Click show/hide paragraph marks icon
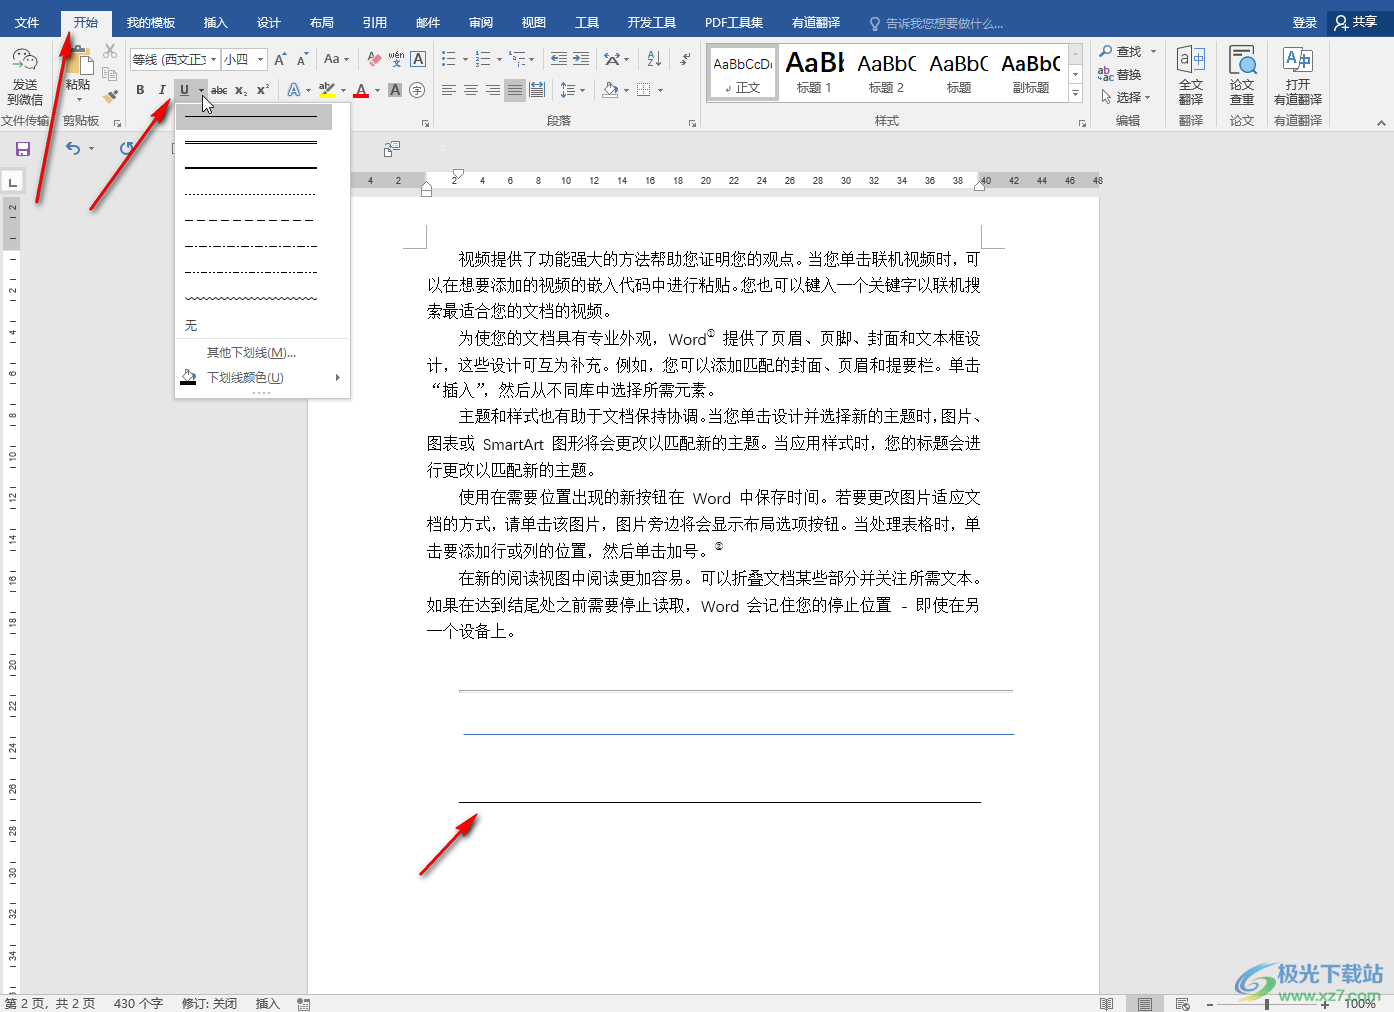1394x1012 pixels. [x=685, y=60]
